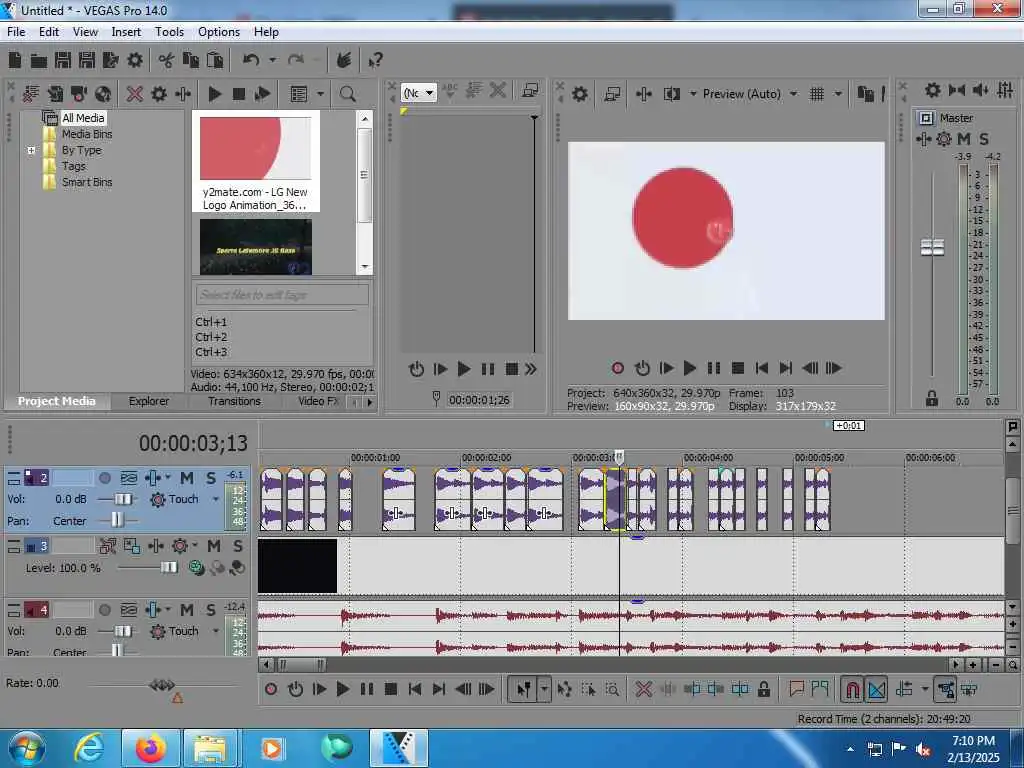Open track 4 Touch automation dropdown
This screenshot has width=1024, height=768.
point(216,632)
